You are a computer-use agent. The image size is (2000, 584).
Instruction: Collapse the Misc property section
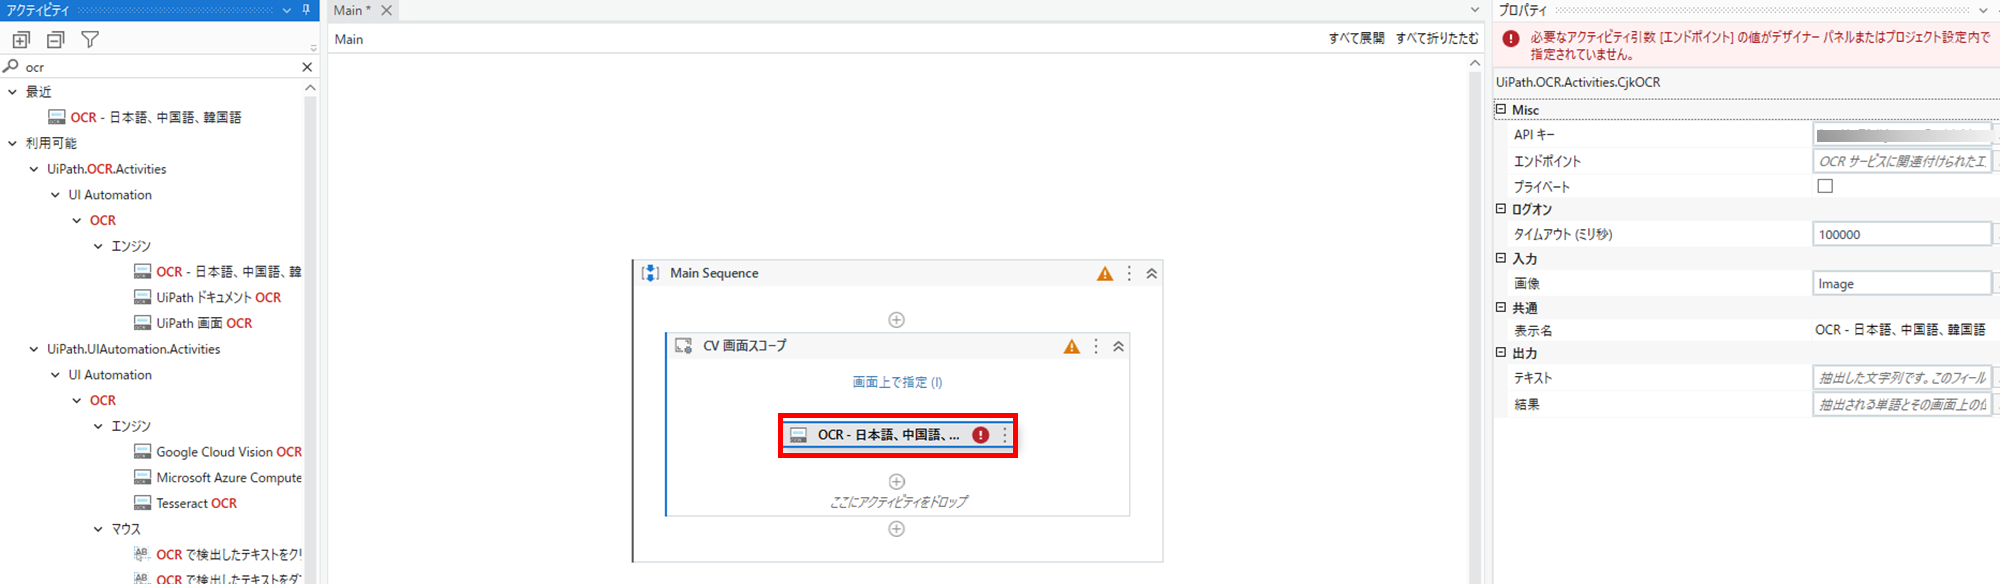coord(1501,109)
